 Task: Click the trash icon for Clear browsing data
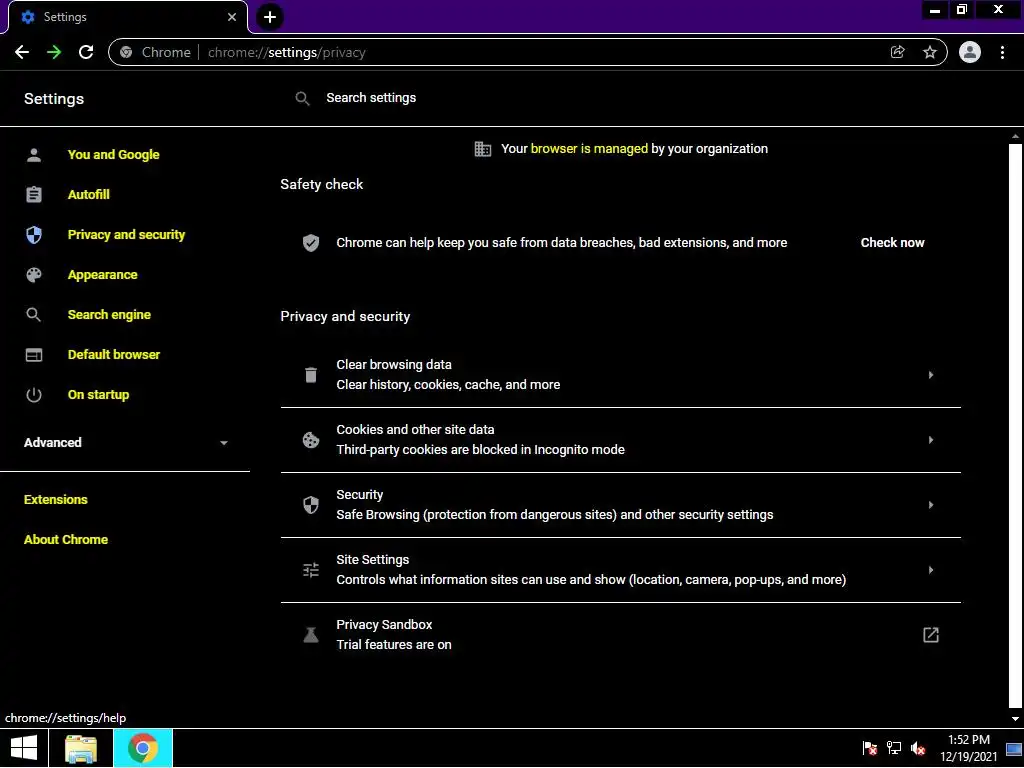(x=311, y=375)
